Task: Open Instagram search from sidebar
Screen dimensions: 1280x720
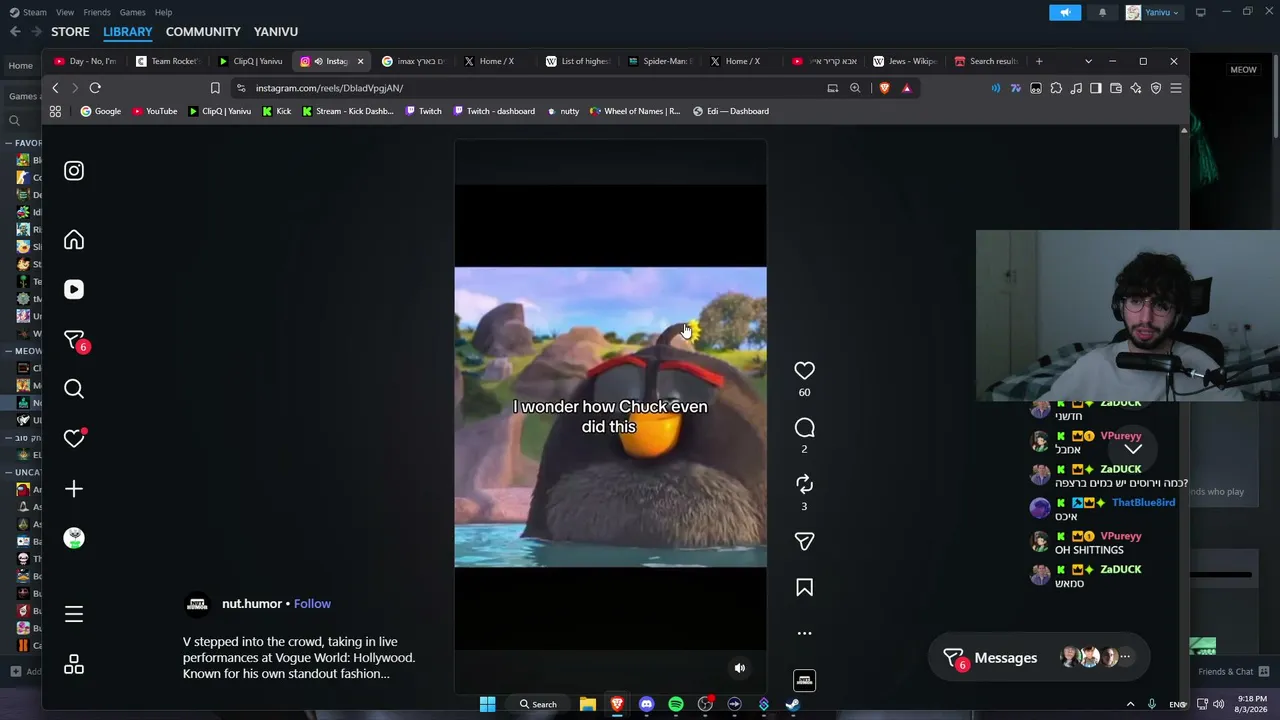Action: tap(74, 389)
